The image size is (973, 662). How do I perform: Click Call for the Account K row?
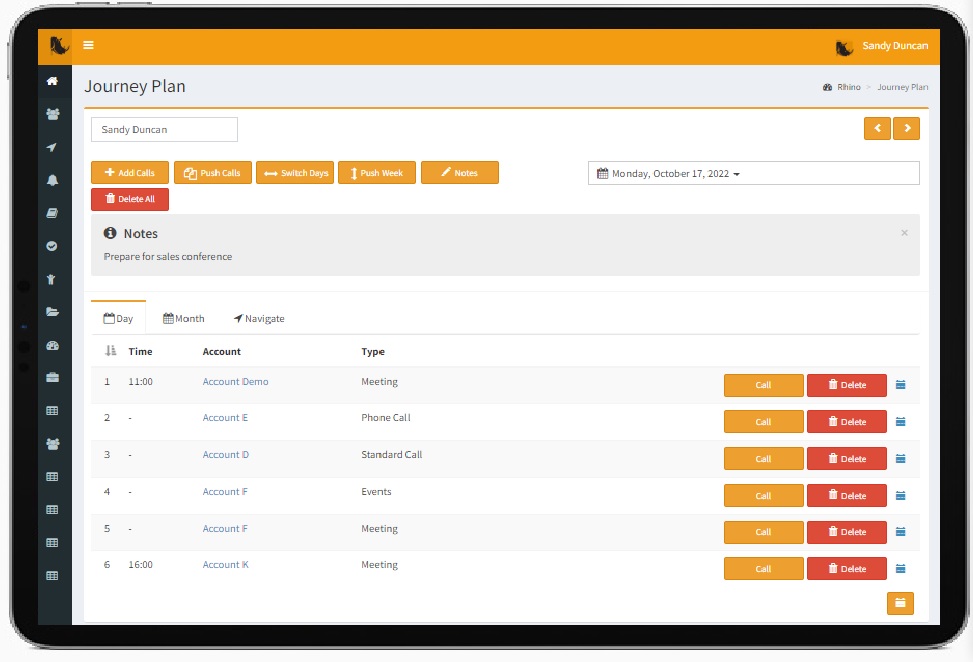[763, 569]
